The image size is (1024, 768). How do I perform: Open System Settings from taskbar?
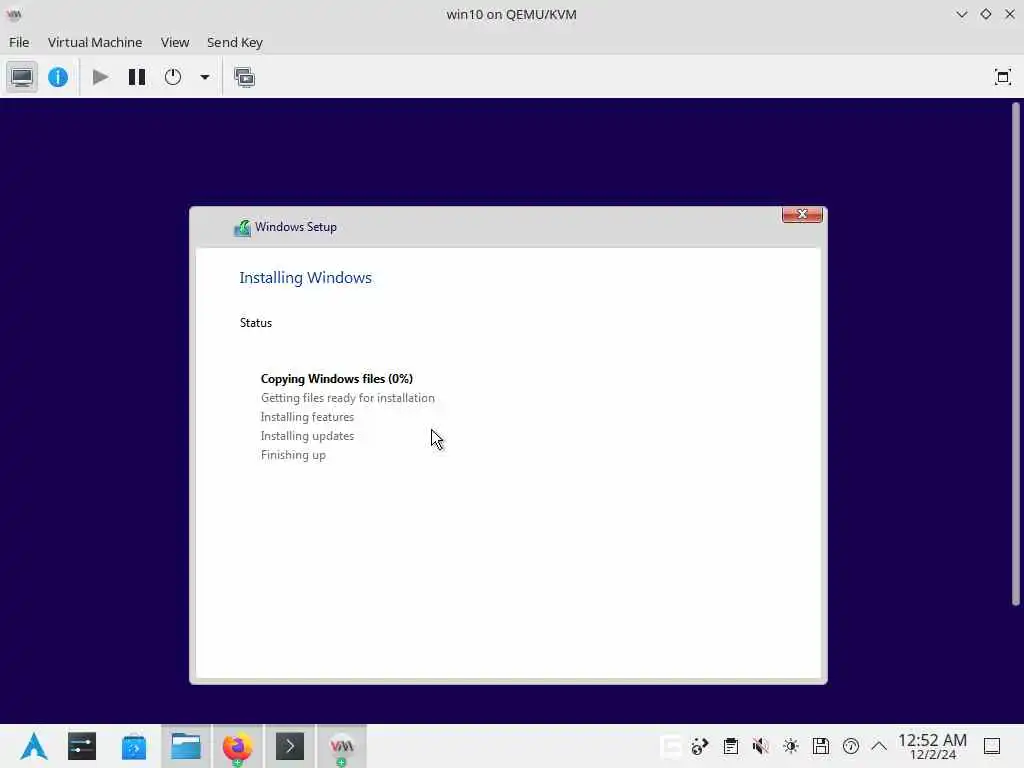(82, 746)
